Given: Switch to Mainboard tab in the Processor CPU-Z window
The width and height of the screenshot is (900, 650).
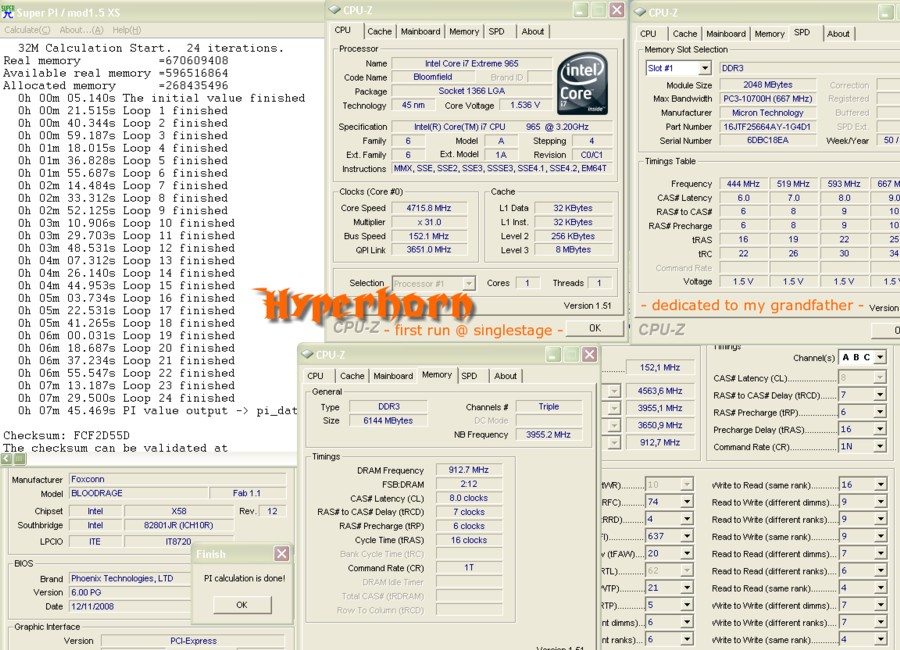Looking at the screenshot, I should 420,32.
